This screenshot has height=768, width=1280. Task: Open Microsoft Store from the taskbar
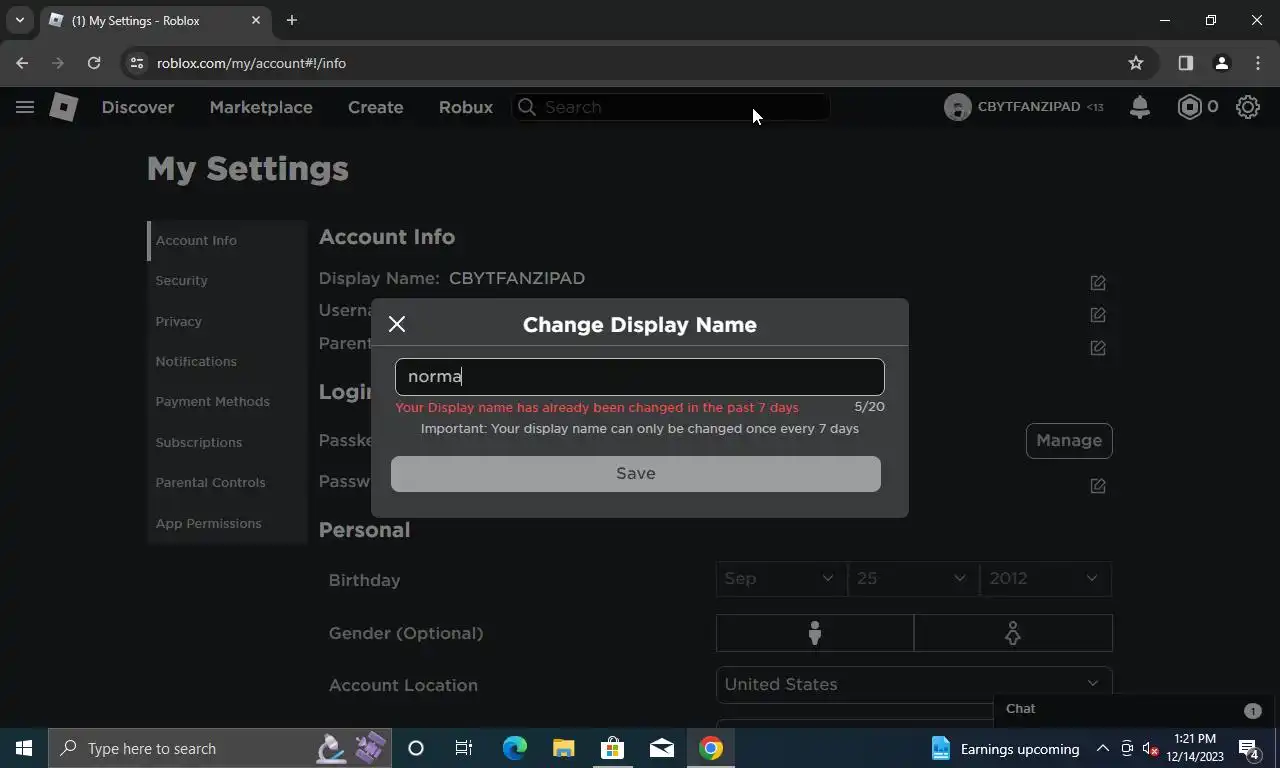pyautogui.click(x=612, y=748)
